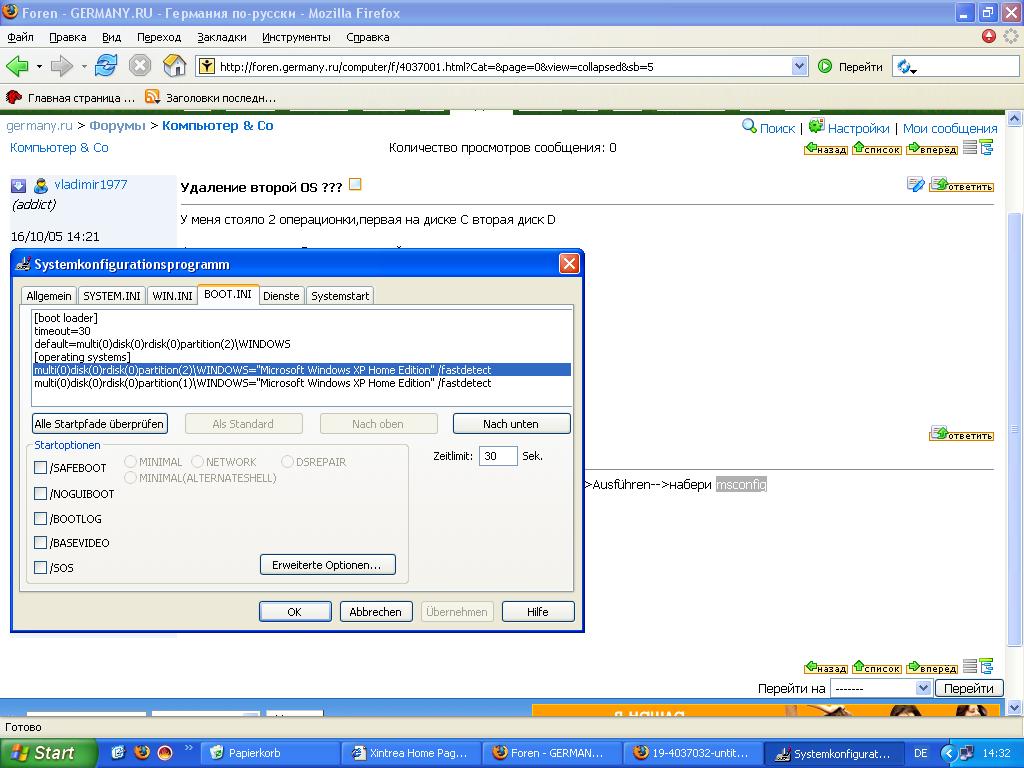Image resolution: width=1024 pixels, height=768 pixels.
Task: Expand the Quick Launch overflow chevron
Action: (x=189, y=748)
